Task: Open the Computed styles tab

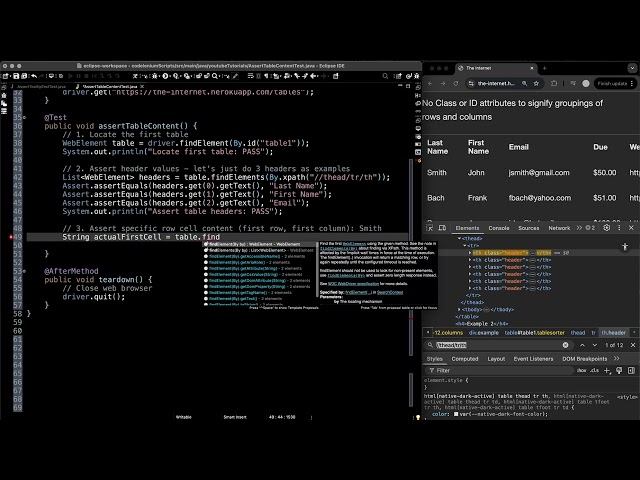Action: [x=465, y=358]
